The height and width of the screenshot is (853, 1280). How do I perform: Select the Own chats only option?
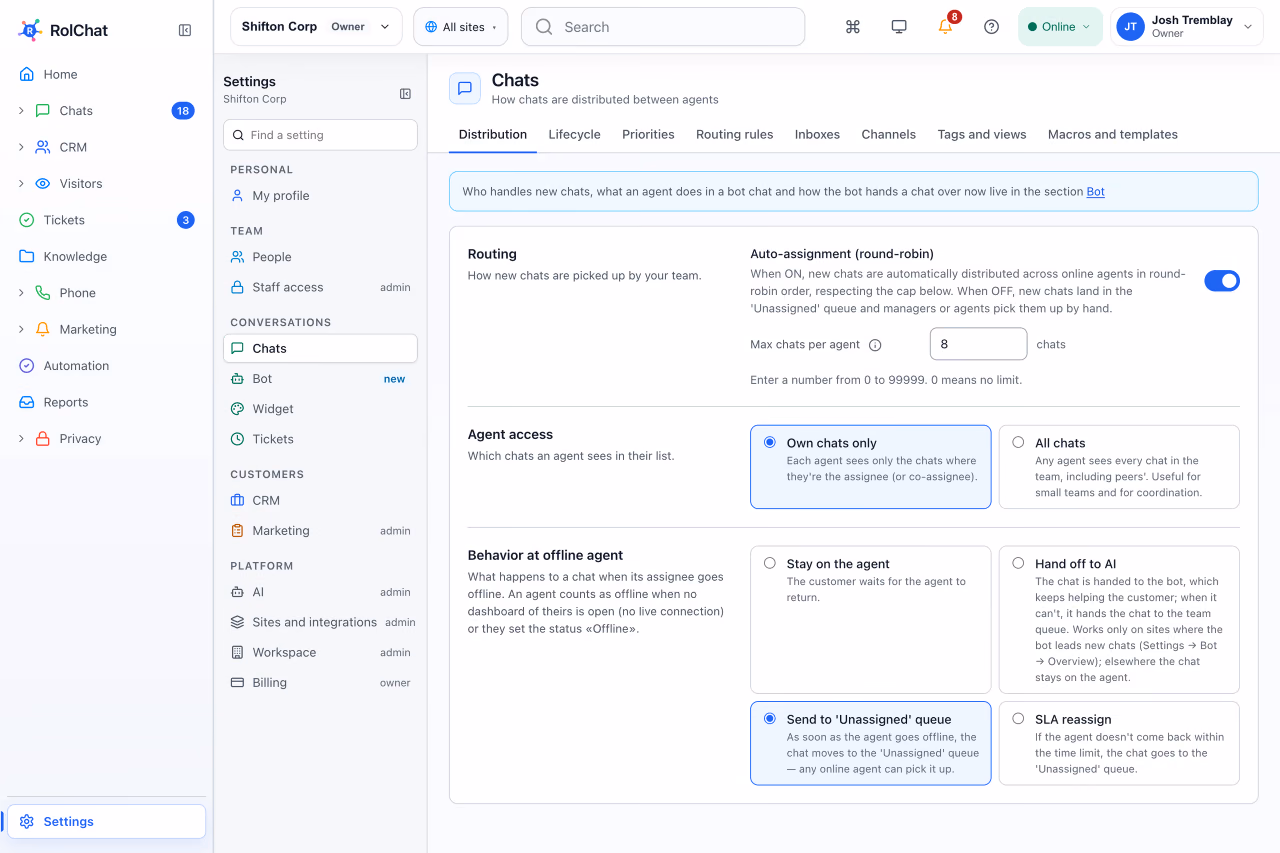click(x=871, y=467)
